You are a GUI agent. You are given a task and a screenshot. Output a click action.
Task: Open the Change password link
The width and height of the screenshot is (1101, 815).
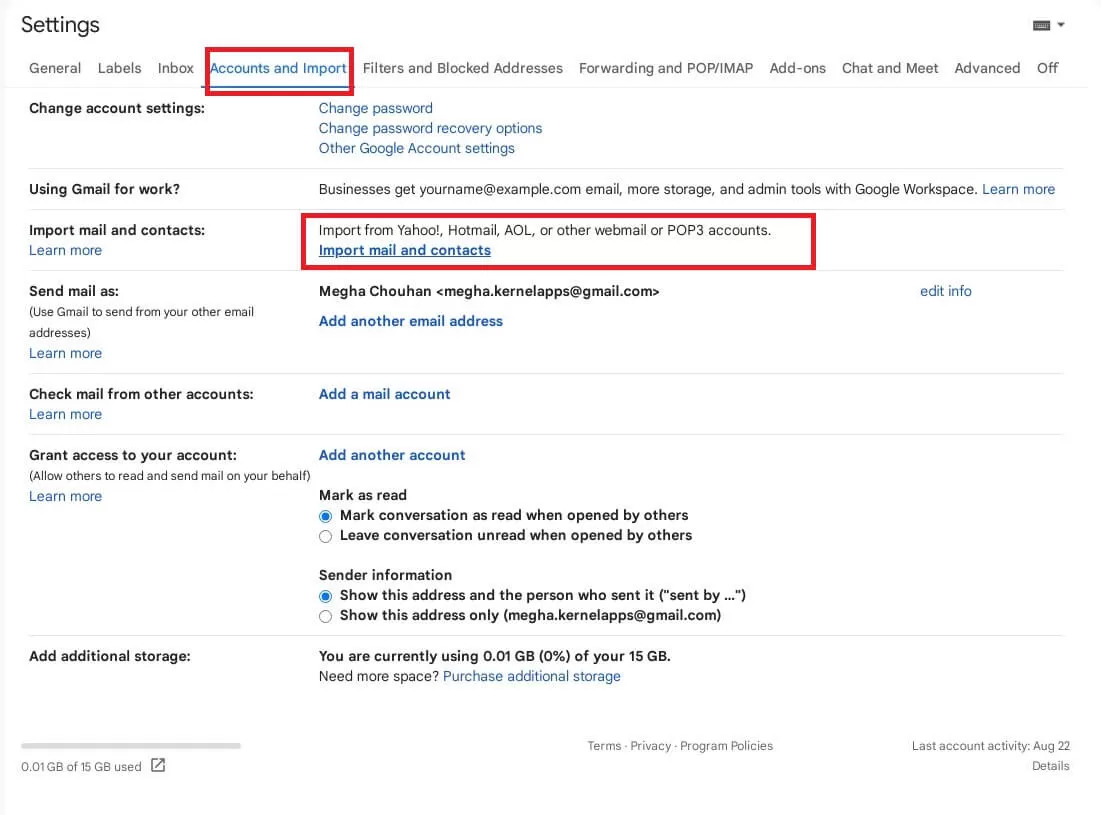(x=375, y=108)
